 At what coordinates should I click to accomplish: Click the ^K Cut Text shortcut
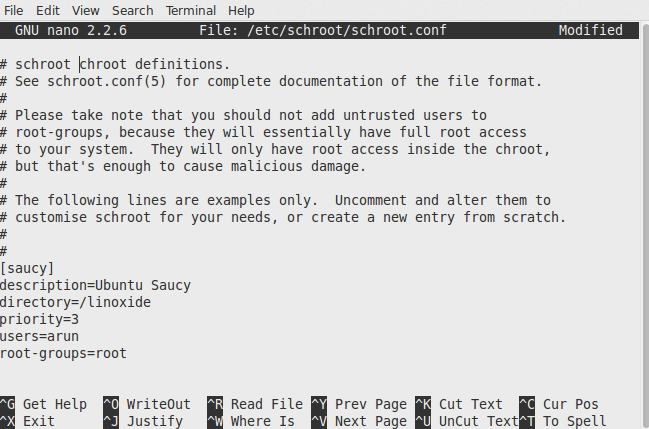(458, 404)
